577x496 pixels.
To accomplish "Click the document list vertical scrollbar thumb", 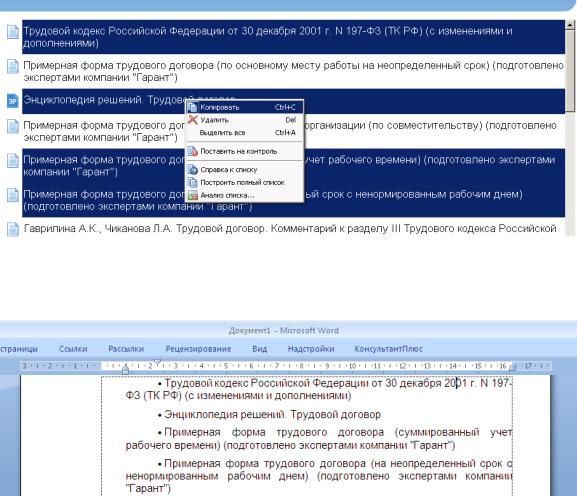I will coord(570,71).
